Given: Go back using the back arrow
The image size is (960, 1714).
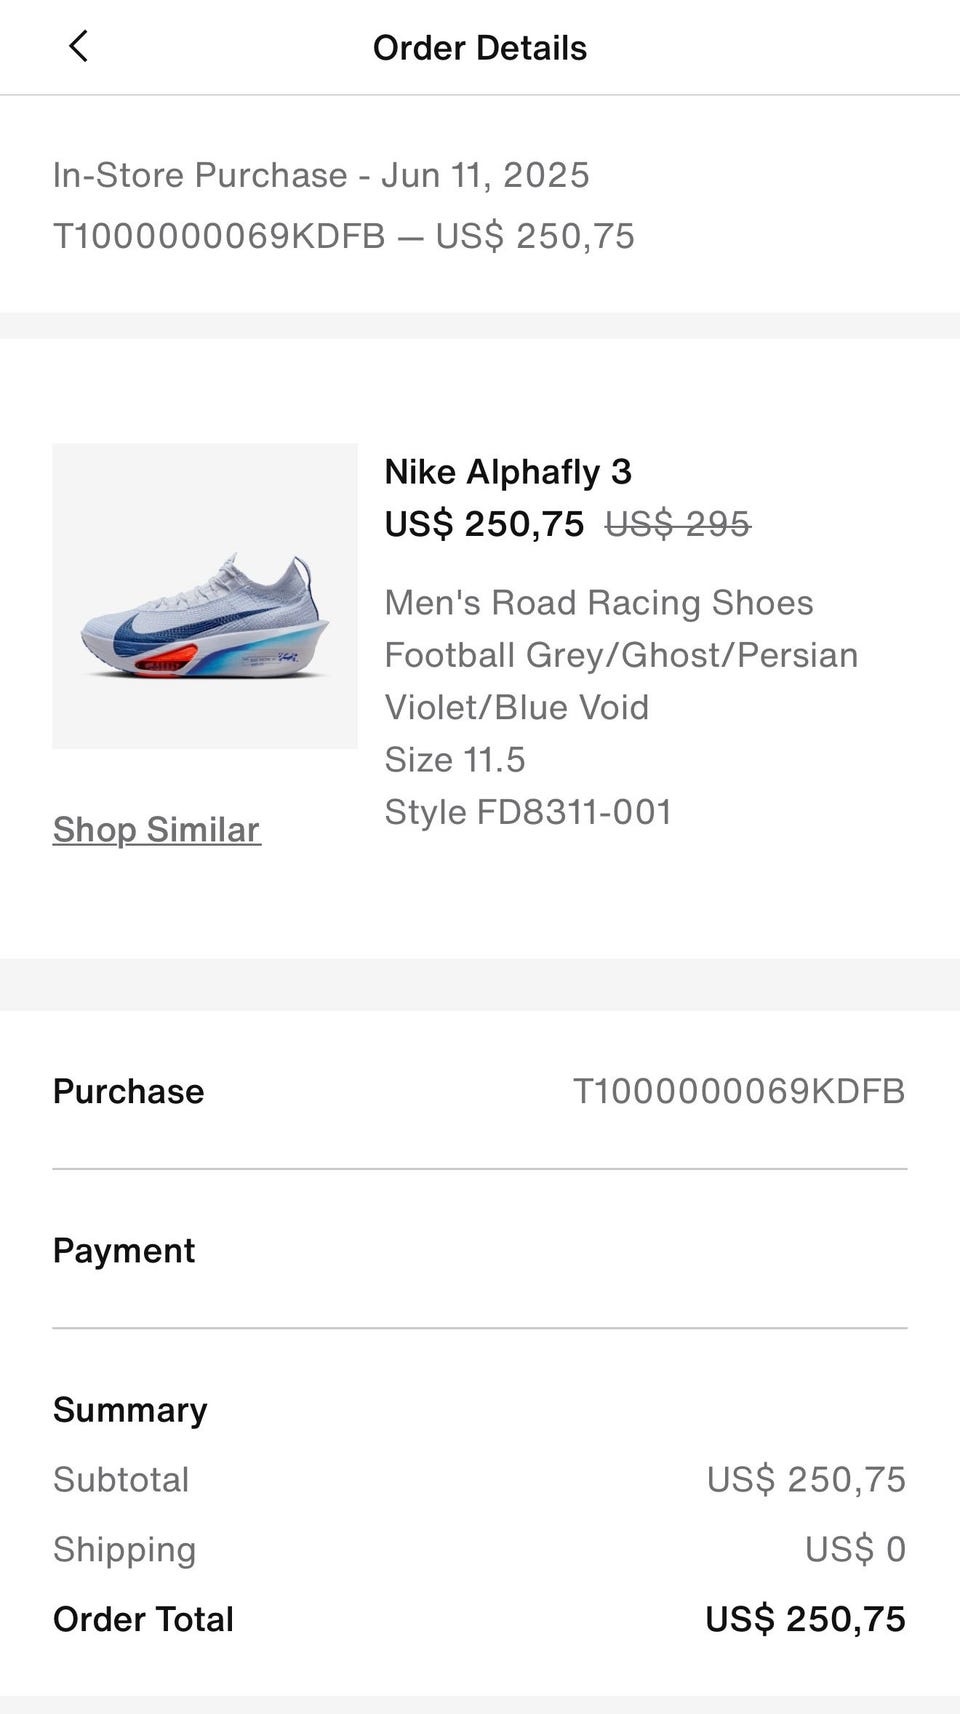Looking at the screenshot, I should (x=78, y=46).
